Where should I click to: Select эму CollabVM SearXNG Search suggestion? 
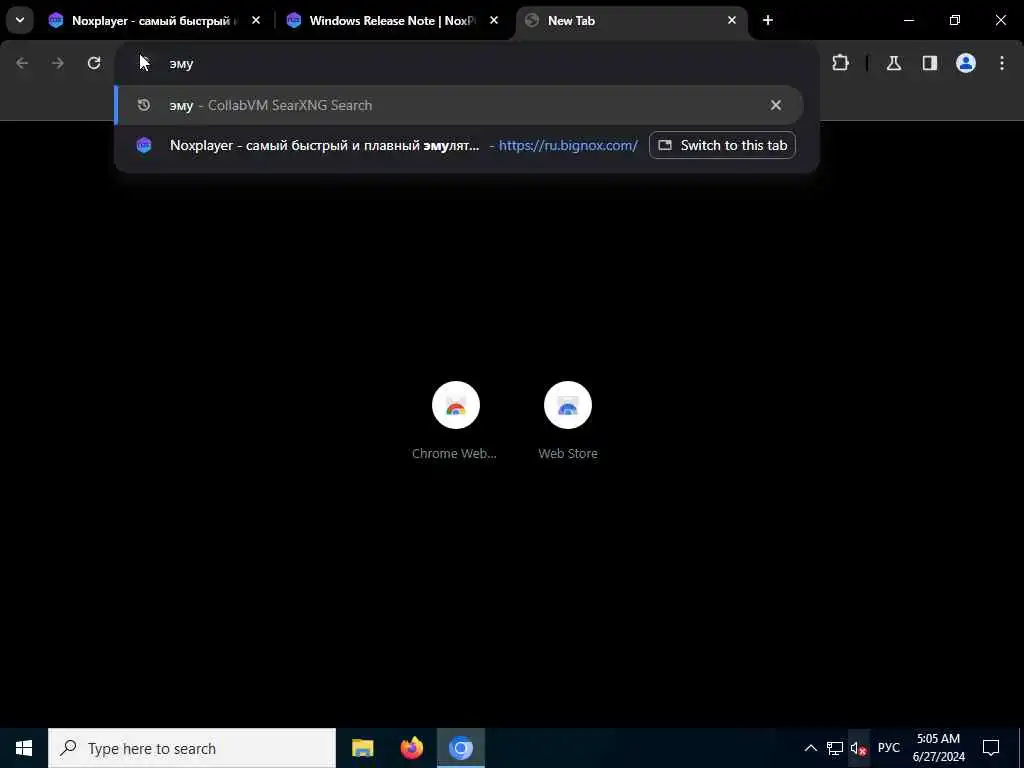point(459,105)
